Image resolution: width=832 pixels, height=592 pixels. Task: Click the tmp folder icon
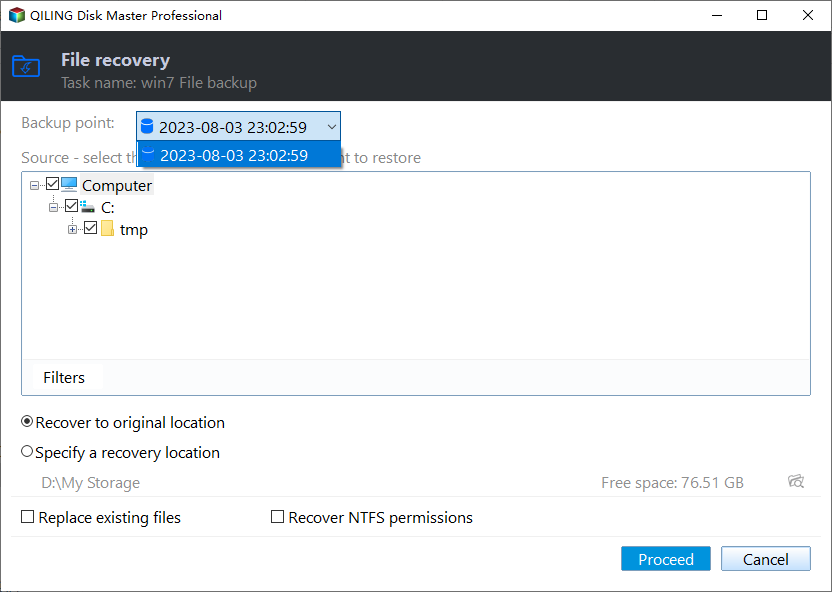[x=107, y=229]
